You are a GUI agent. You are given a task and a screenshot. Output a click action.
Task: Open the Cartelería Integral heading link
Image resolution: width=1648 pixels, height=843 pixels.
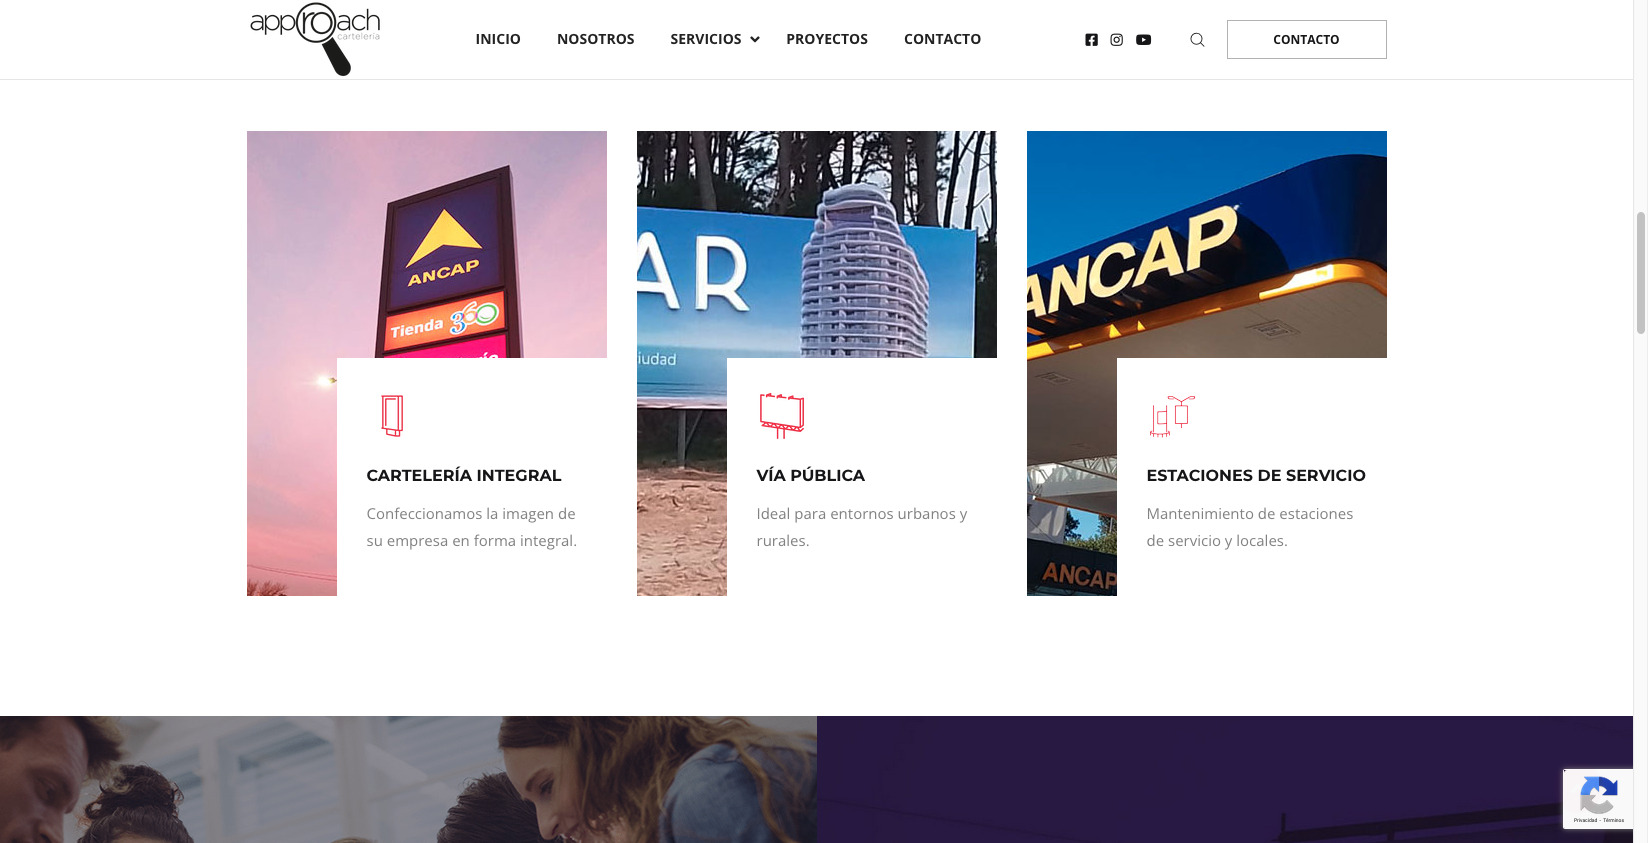click(x=464, y=476)
